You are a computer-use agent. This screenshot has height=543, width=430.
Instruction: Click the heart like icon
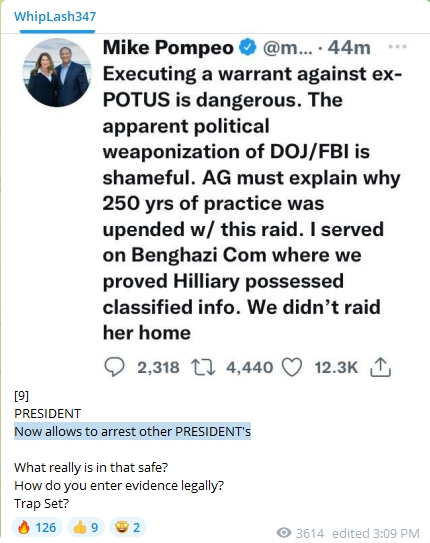tap(292, 367)
